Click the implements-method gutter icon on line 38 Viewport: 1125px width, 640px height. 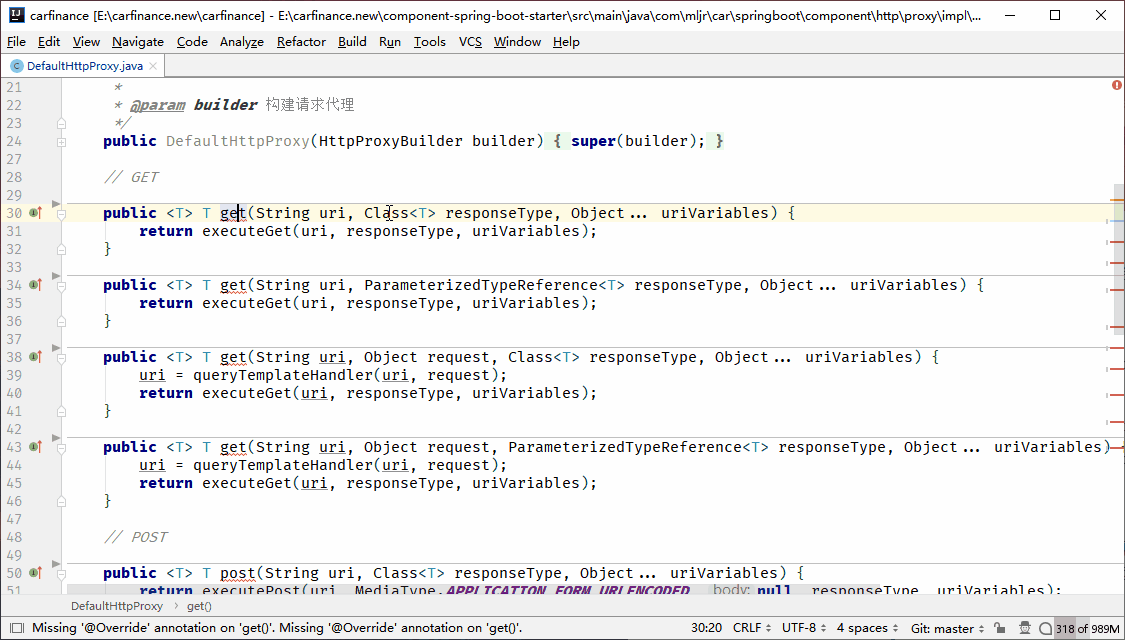click(35, 357)
